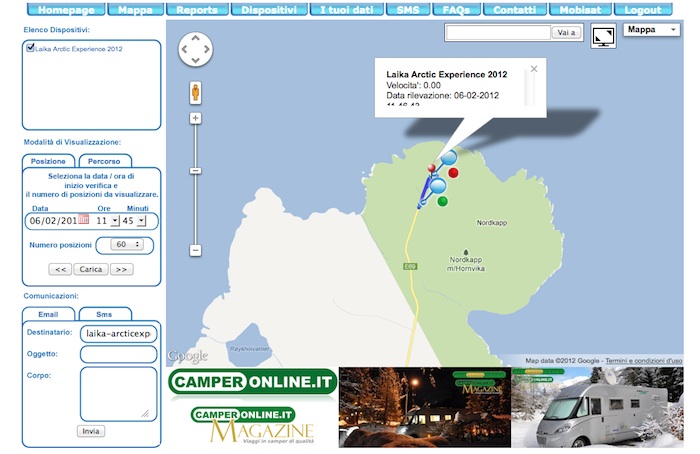Switch to the Sms communication tab

103,314
